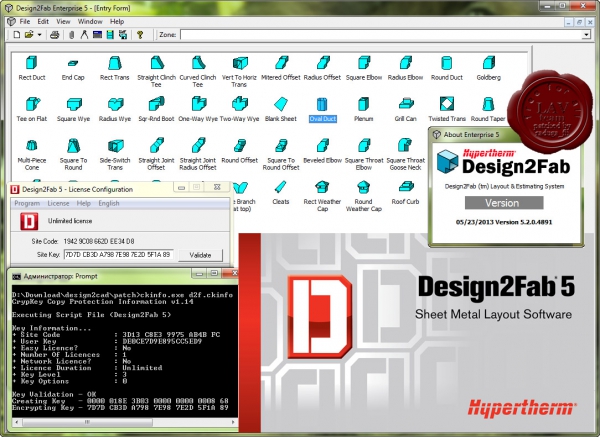This screenshot has height=437, width=600.
Task: Create a new file from toolbar
Action: [x=16, y=35]
